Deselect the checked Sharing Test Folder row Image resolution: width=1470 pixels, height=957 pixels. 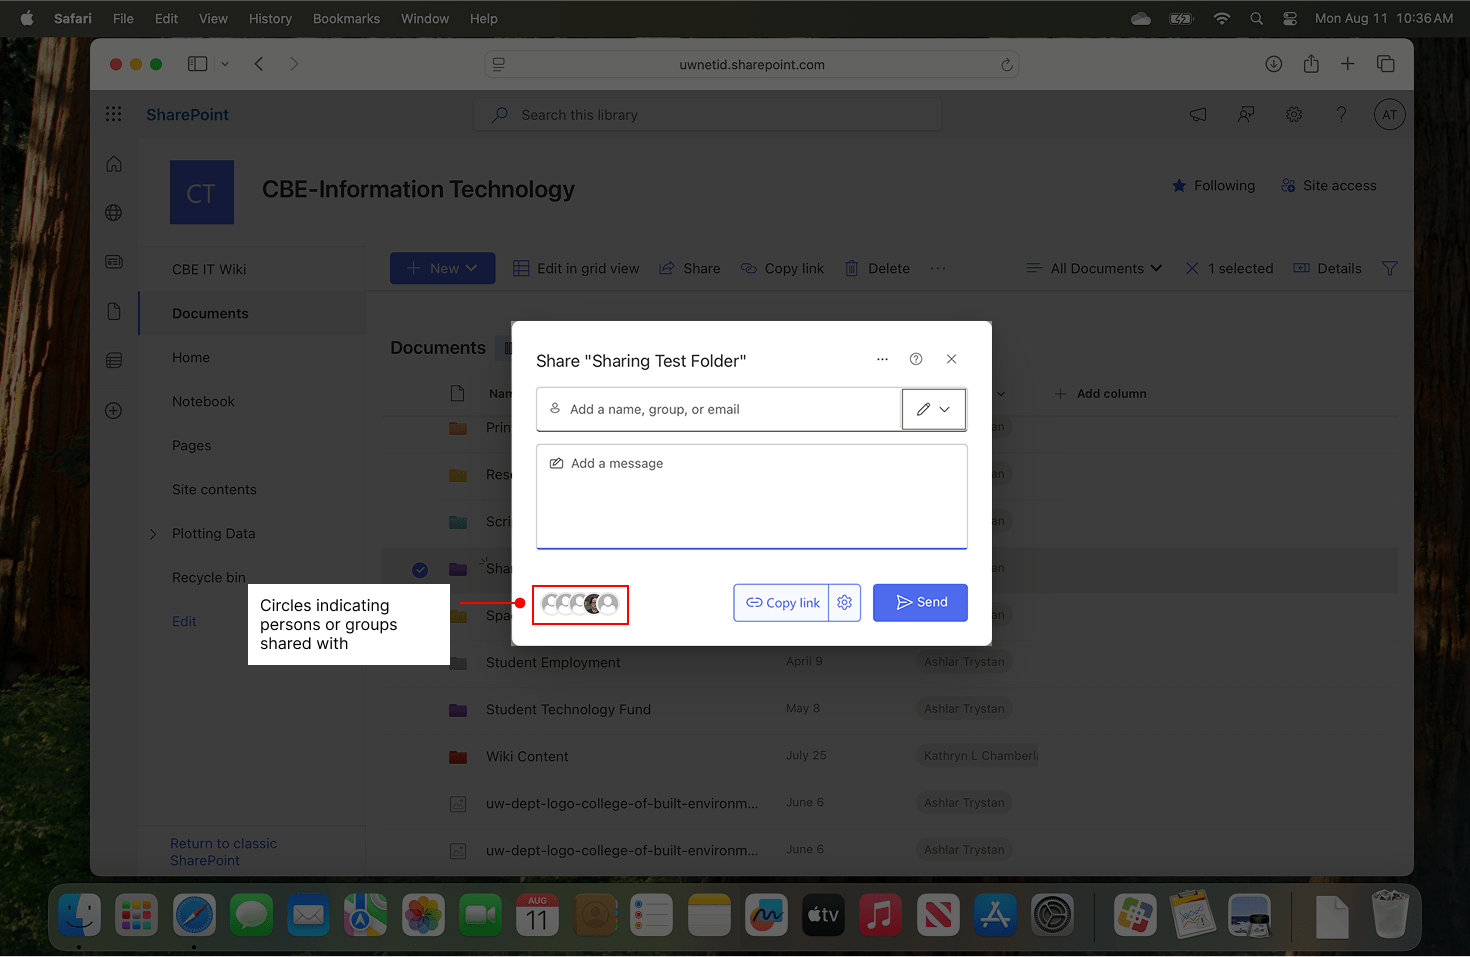[420, 570]
